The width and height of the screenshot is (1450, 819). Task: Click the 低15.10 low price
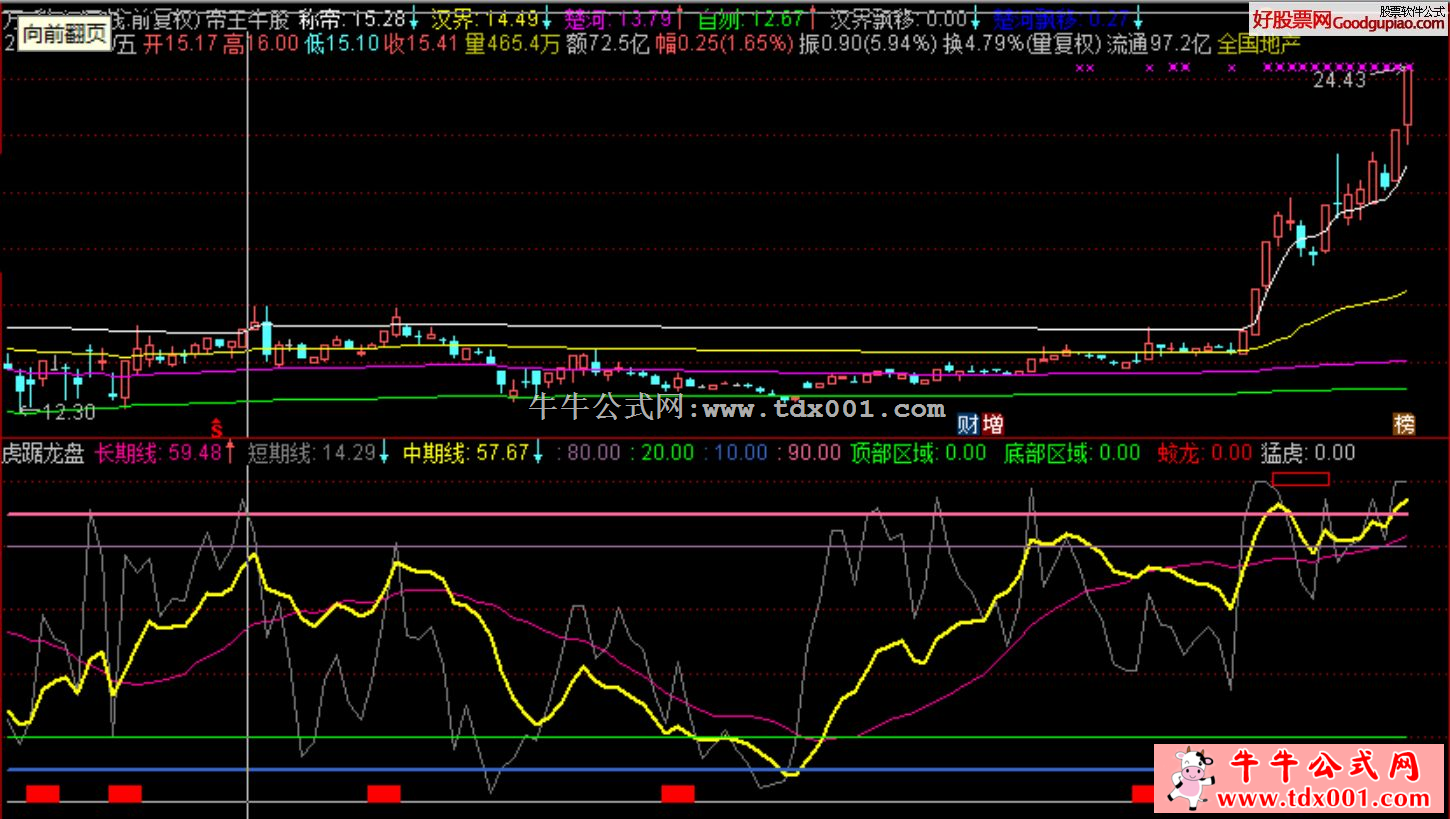pos(344,43)
